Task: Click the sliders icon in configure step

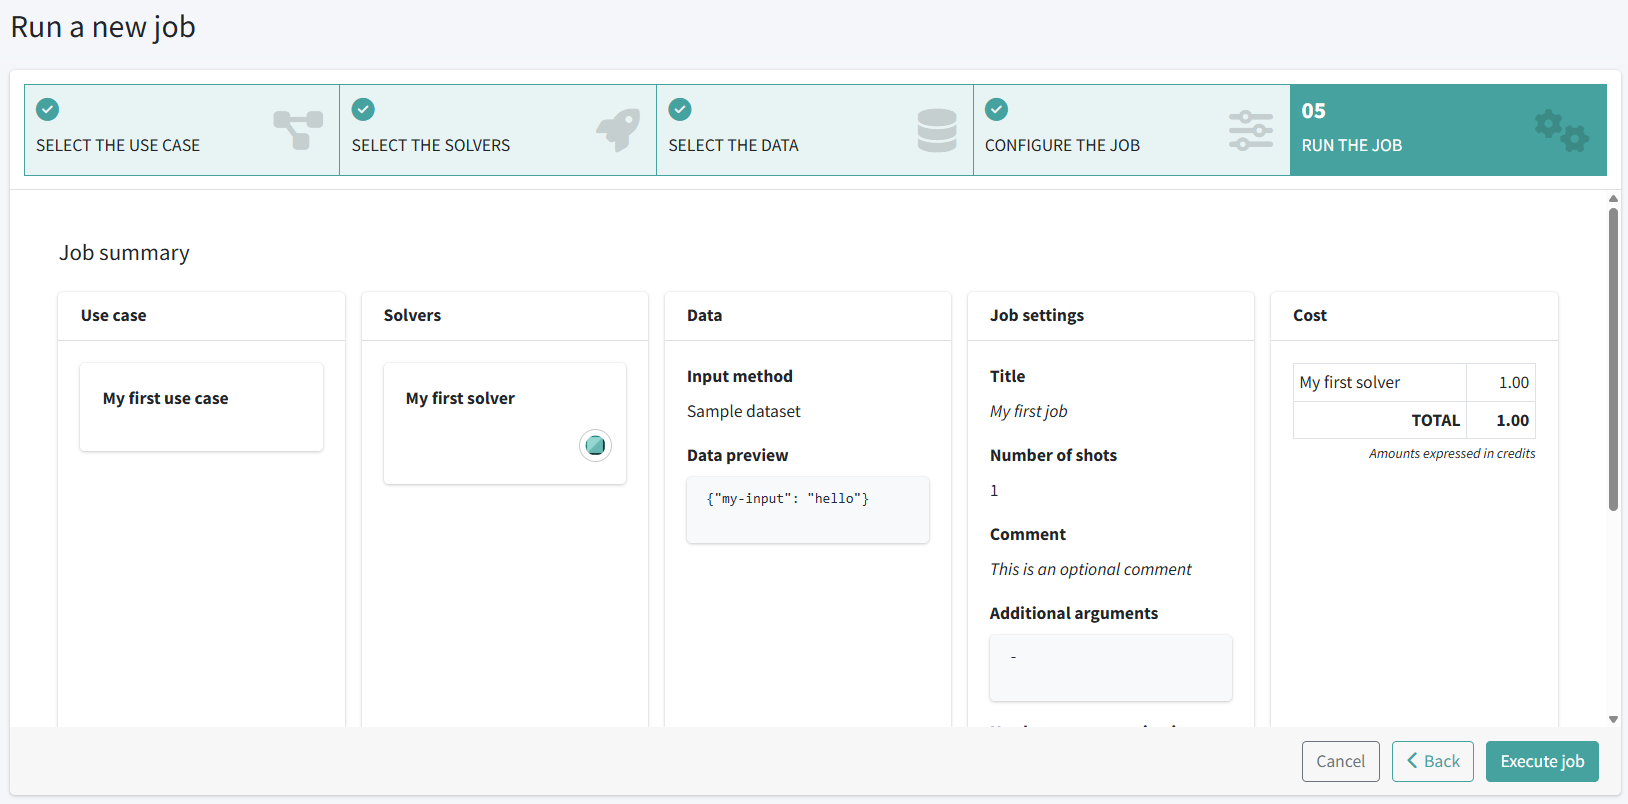Action: (1250, 130)
